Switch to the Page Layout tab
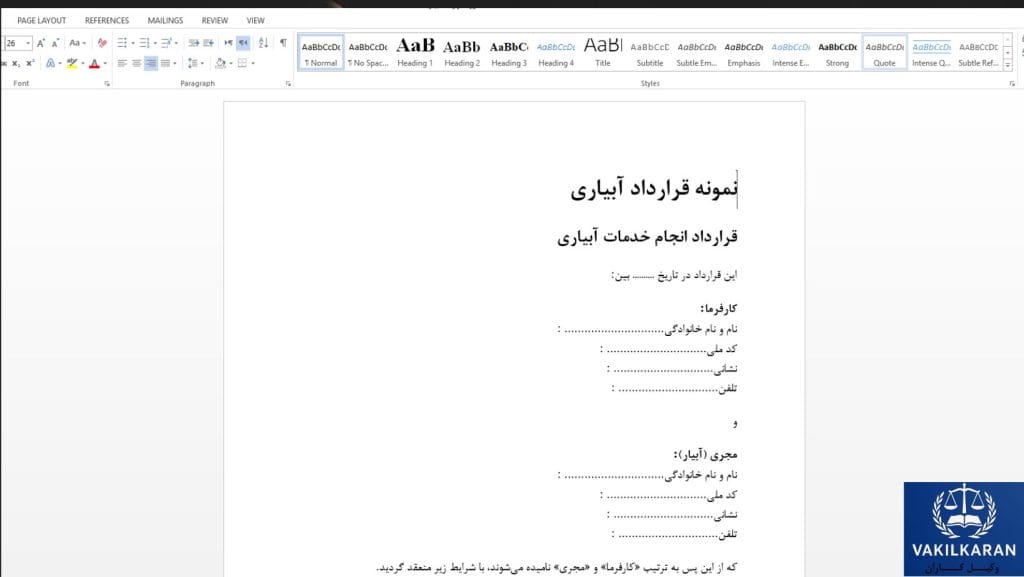Viewport: 1024px width, 577px height. (x=41, y=21)
